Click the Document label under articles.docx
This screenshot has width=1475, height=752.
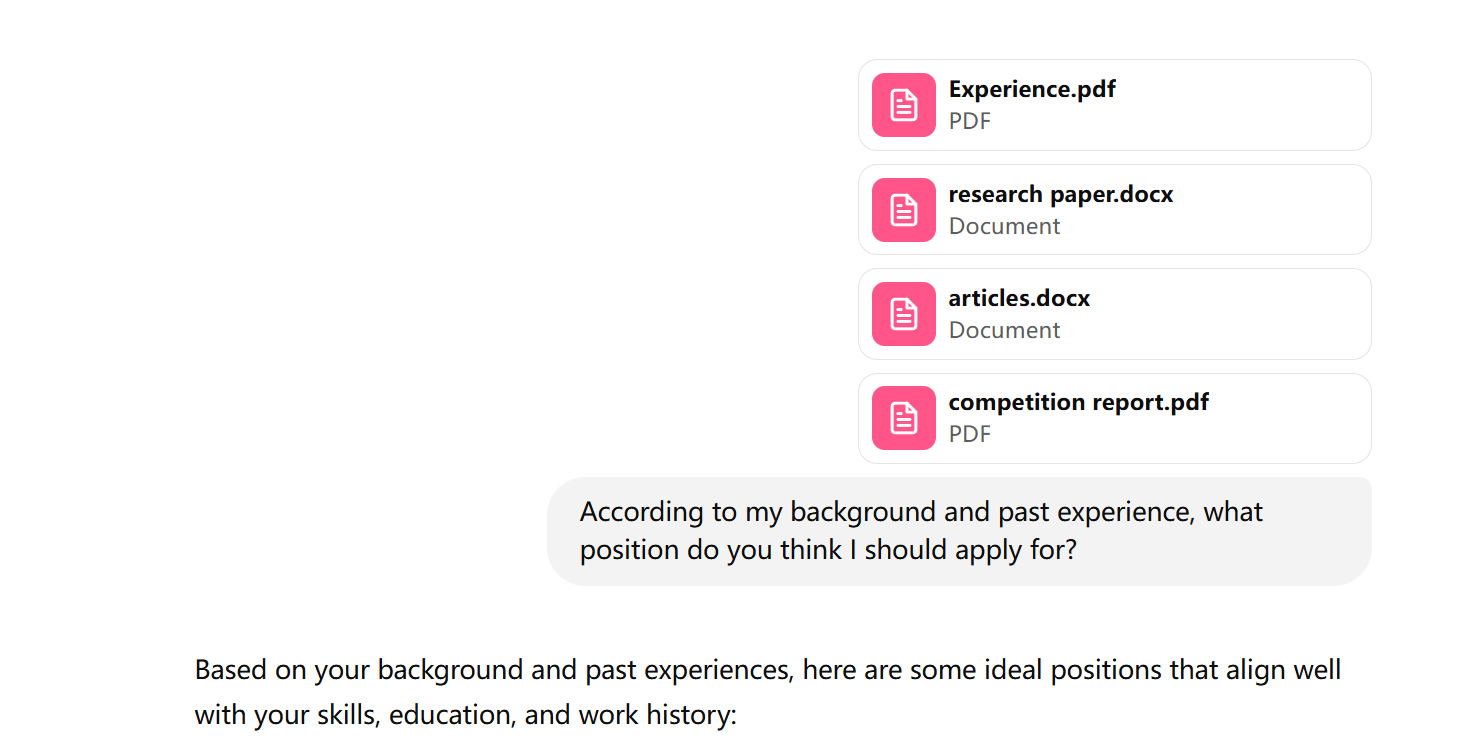1004,330
